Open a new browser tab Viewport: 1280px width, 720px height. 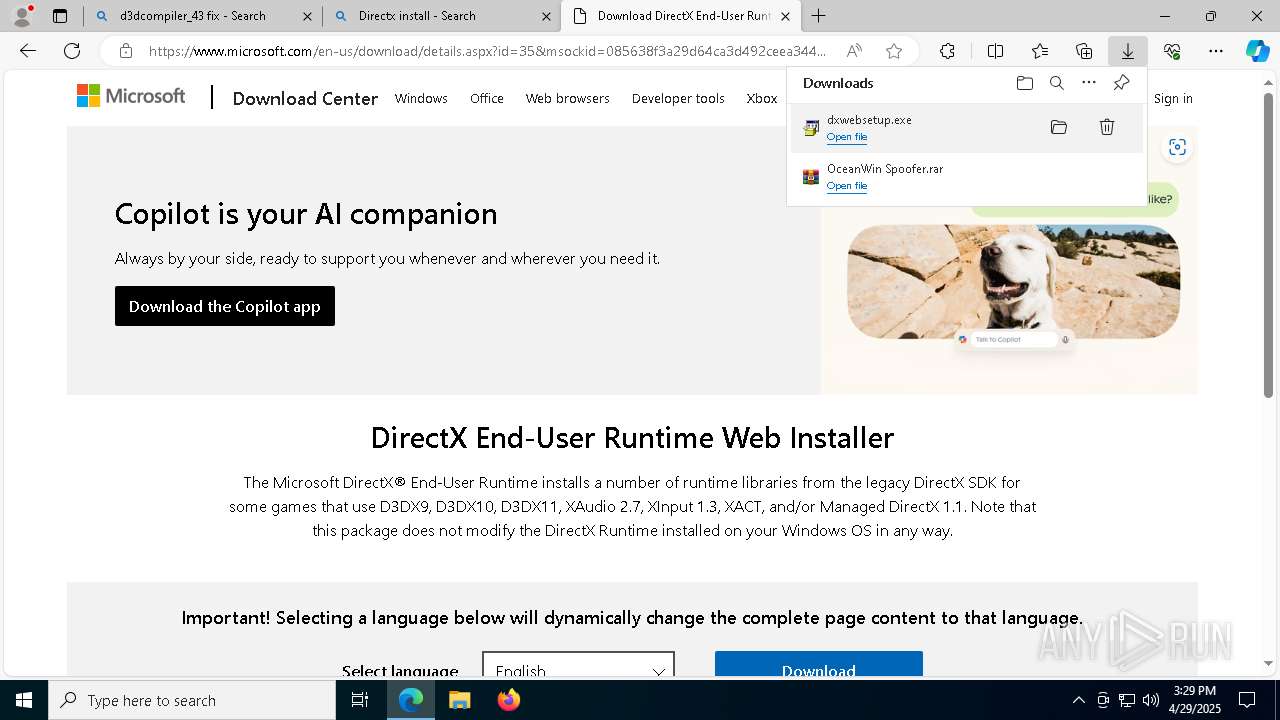(818, 16)
